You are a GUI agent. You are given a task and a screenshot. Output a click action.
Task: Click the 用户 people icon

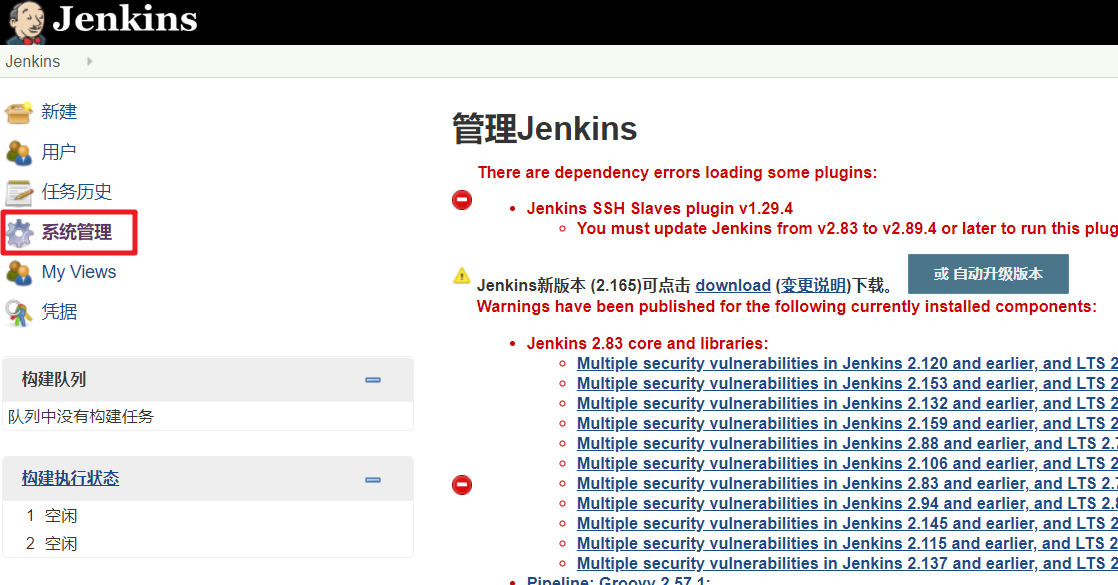pyautogui.click(x=19, y=152)
